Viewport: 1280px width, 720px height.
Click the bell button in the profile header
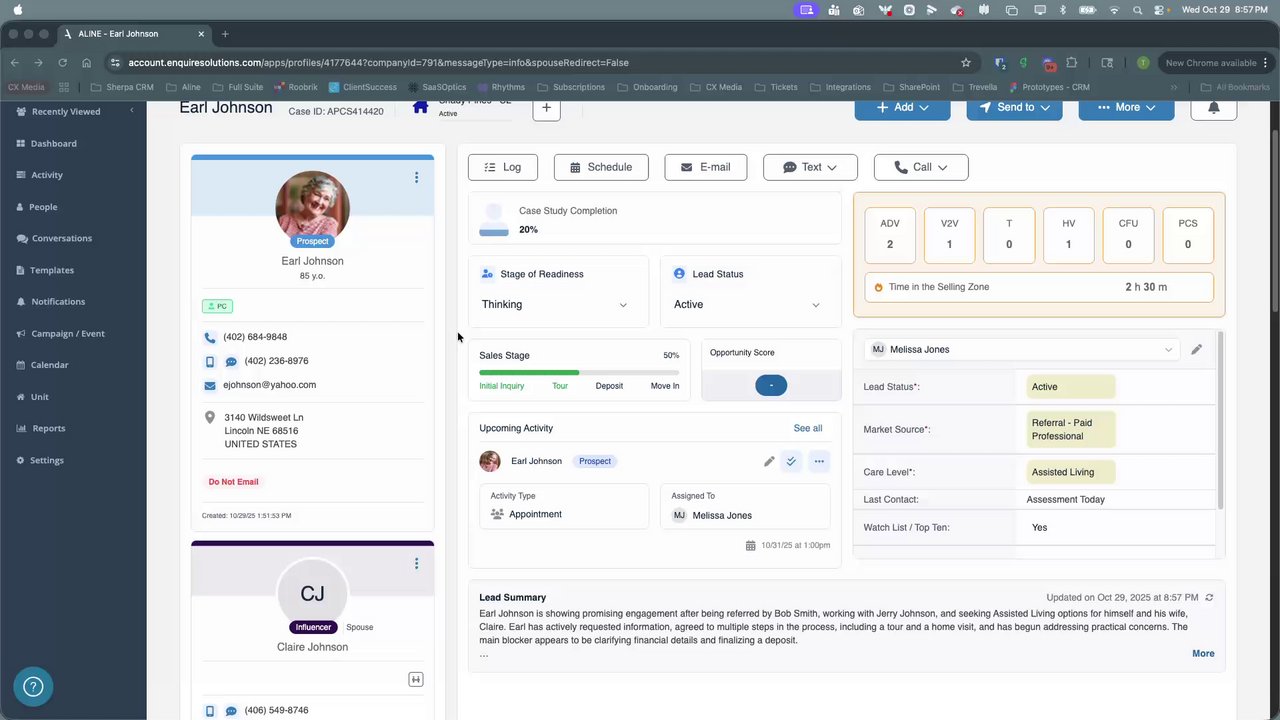tap(1213, 107)
